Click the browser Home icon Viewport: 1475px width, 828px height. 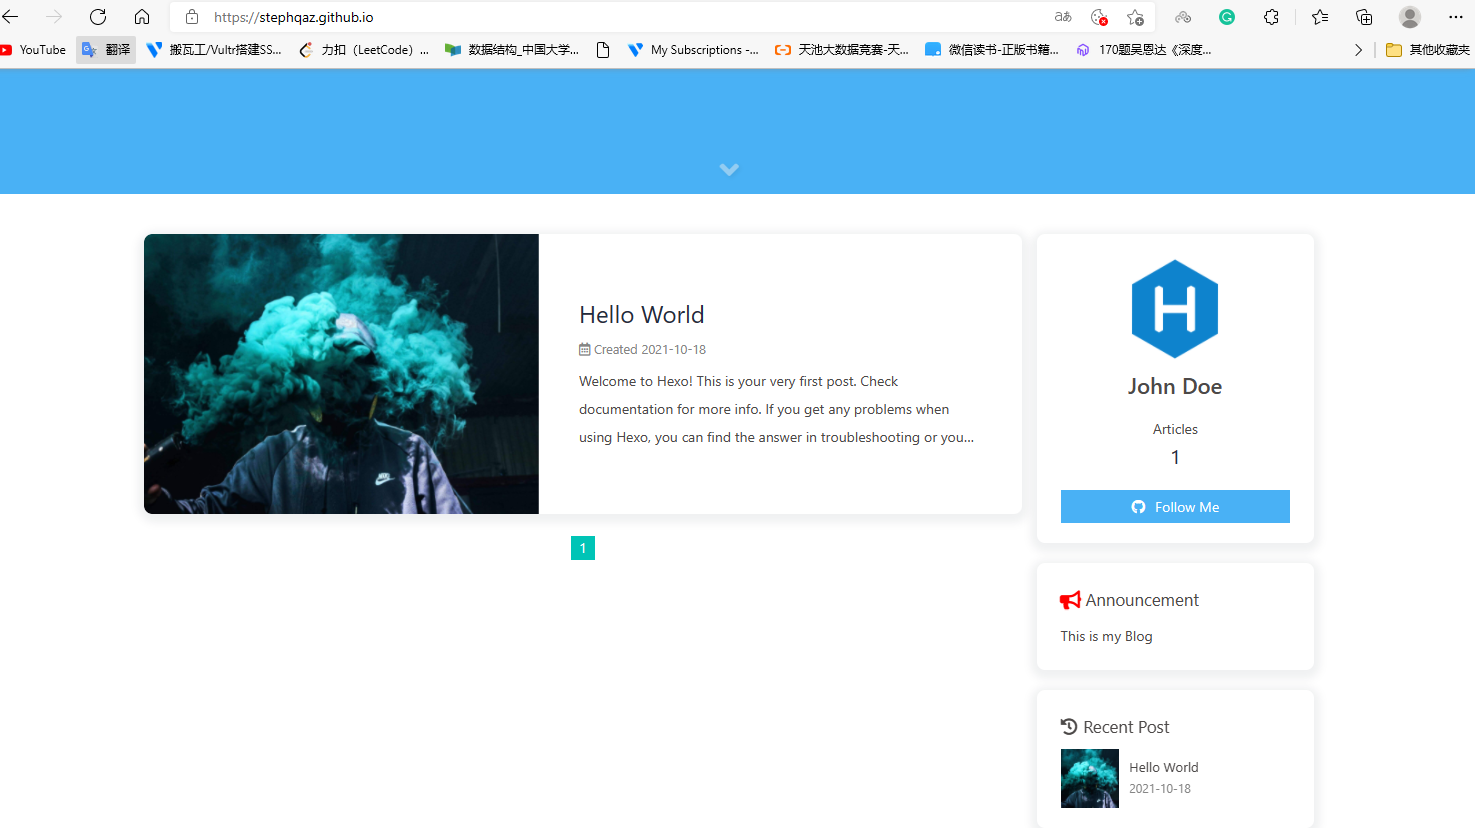pos(142,17)
